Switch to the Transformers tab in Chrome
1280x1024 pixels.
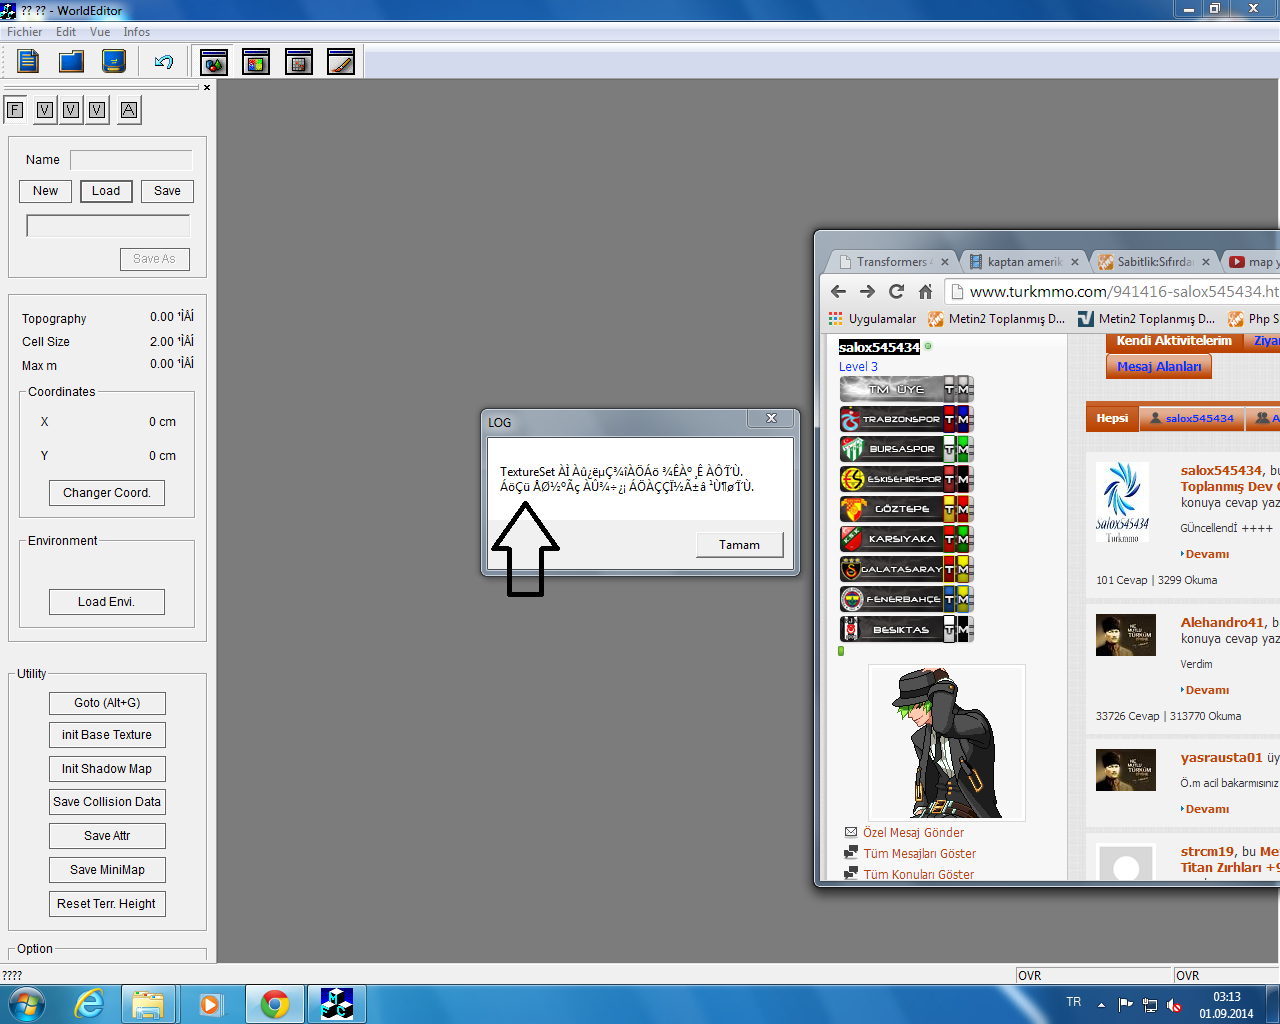(x=893, y=262)
